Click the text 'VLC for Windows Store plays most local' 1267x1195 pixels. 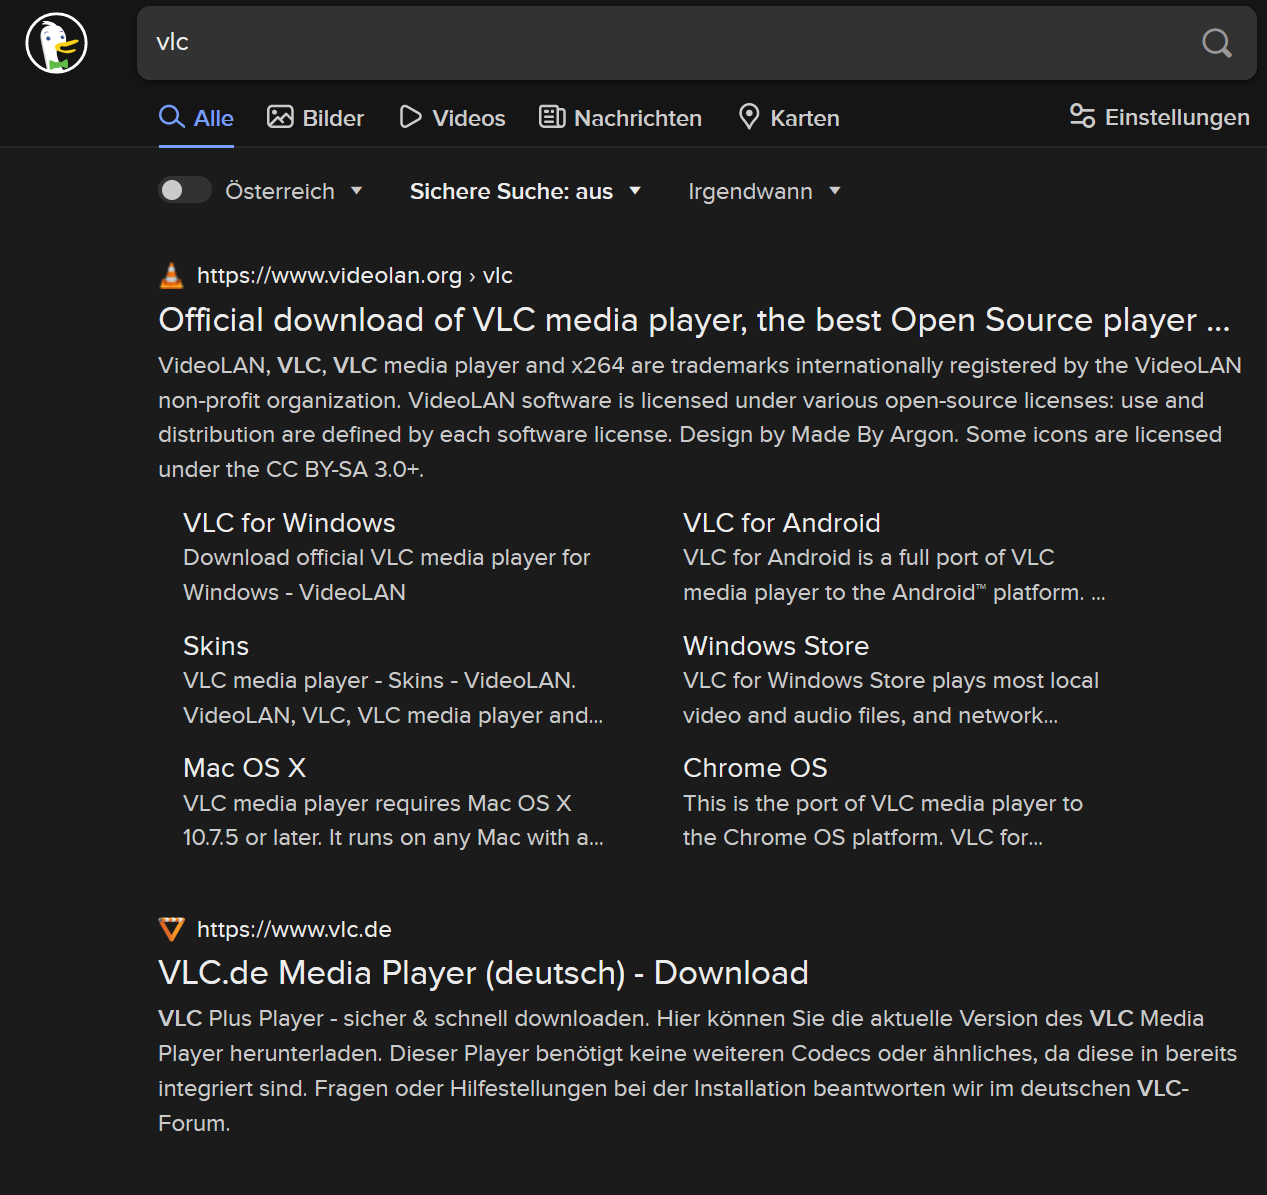point(891,681)
